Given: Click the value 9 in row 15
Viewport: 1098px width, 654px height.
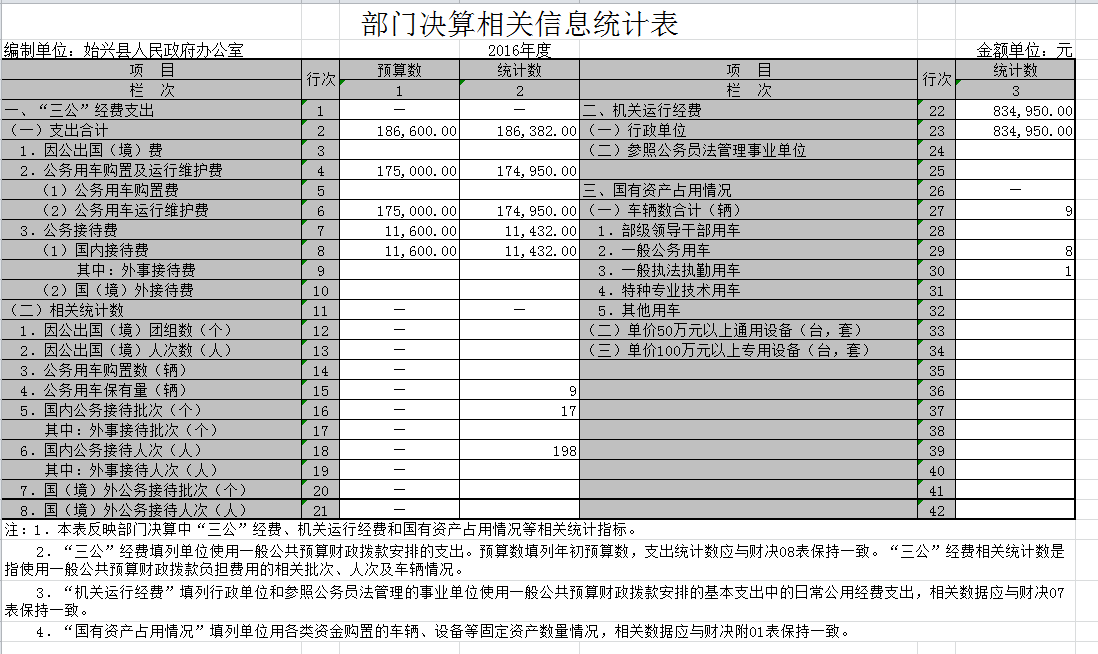Looking at the screenshot, I should 520,391.
